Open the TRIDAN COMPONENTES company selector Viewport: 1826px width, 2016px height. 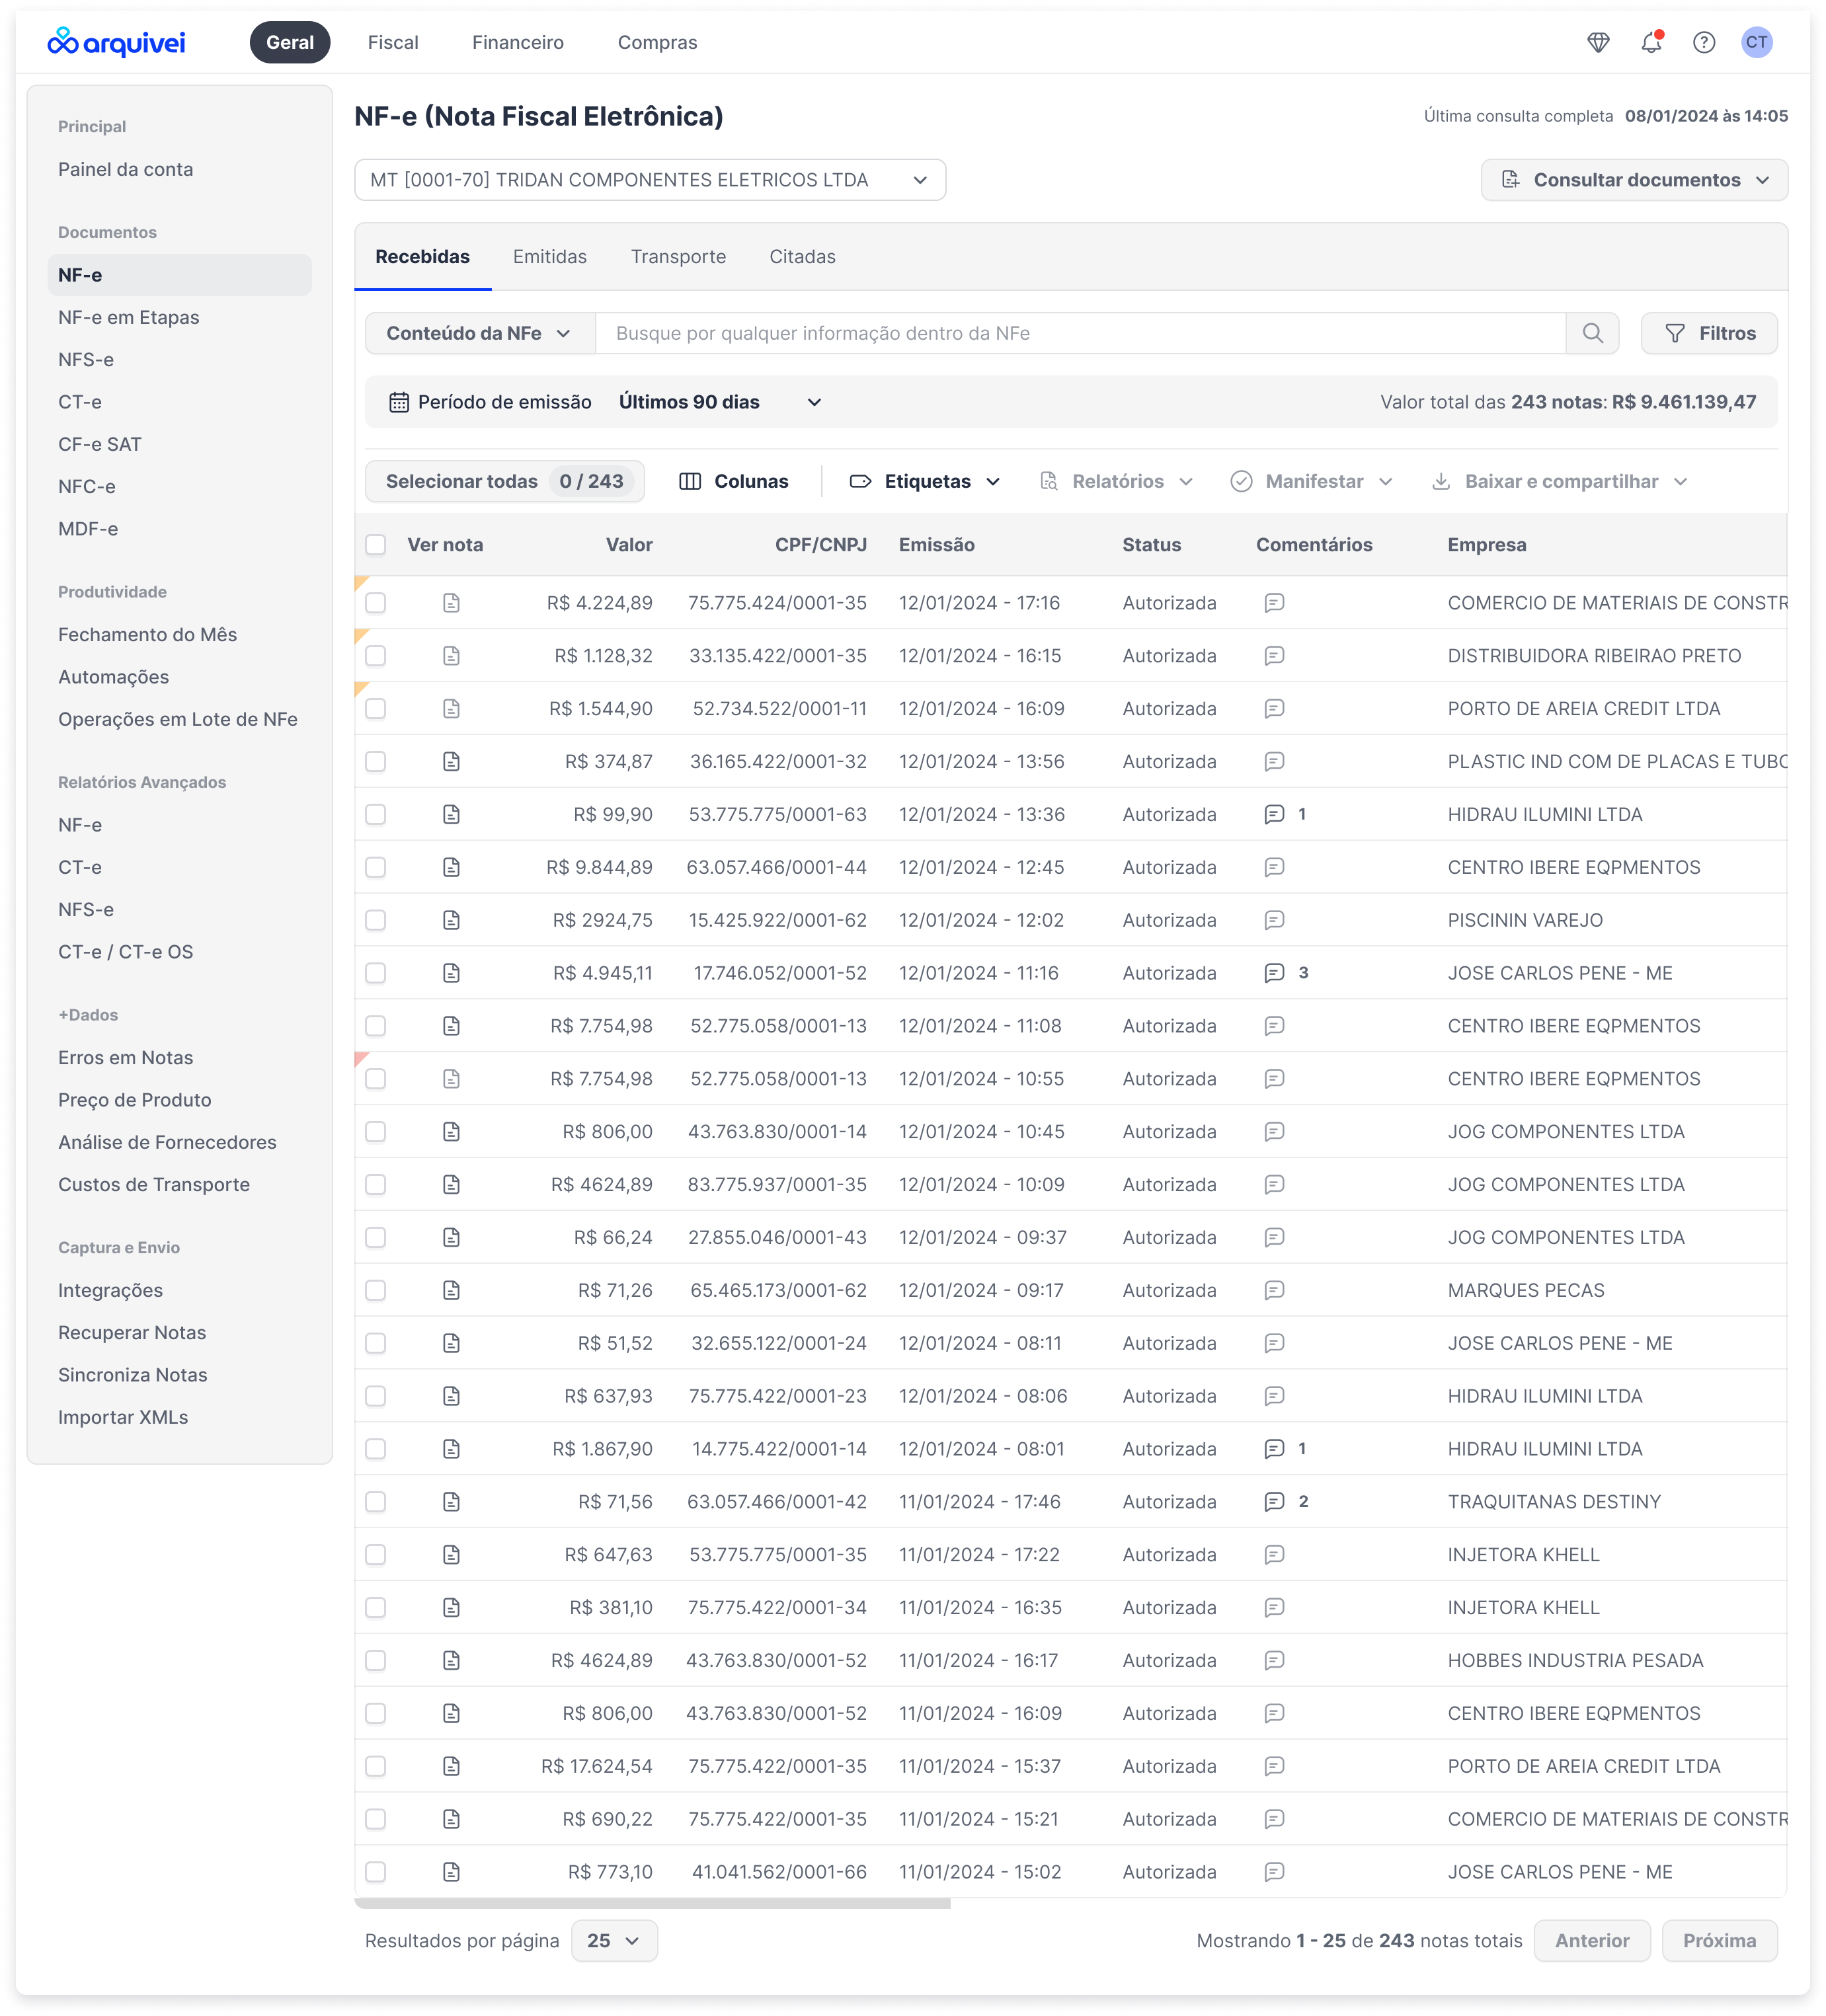coord(650,180)
